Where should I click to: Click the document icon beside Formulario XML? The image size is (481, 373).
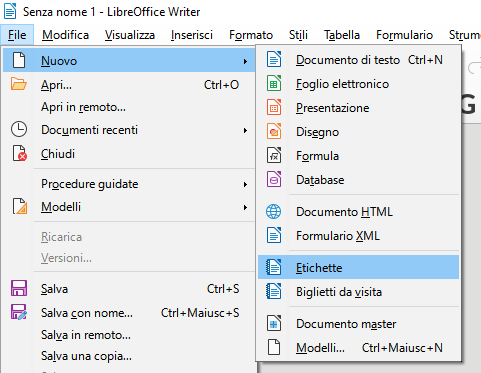pos(274,236)
